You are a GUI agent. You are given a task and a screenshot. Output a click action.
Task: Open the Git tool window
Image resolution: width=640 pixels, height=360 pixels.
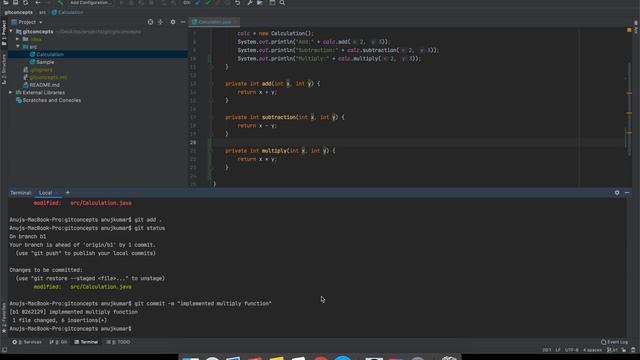tap(58, 342)
